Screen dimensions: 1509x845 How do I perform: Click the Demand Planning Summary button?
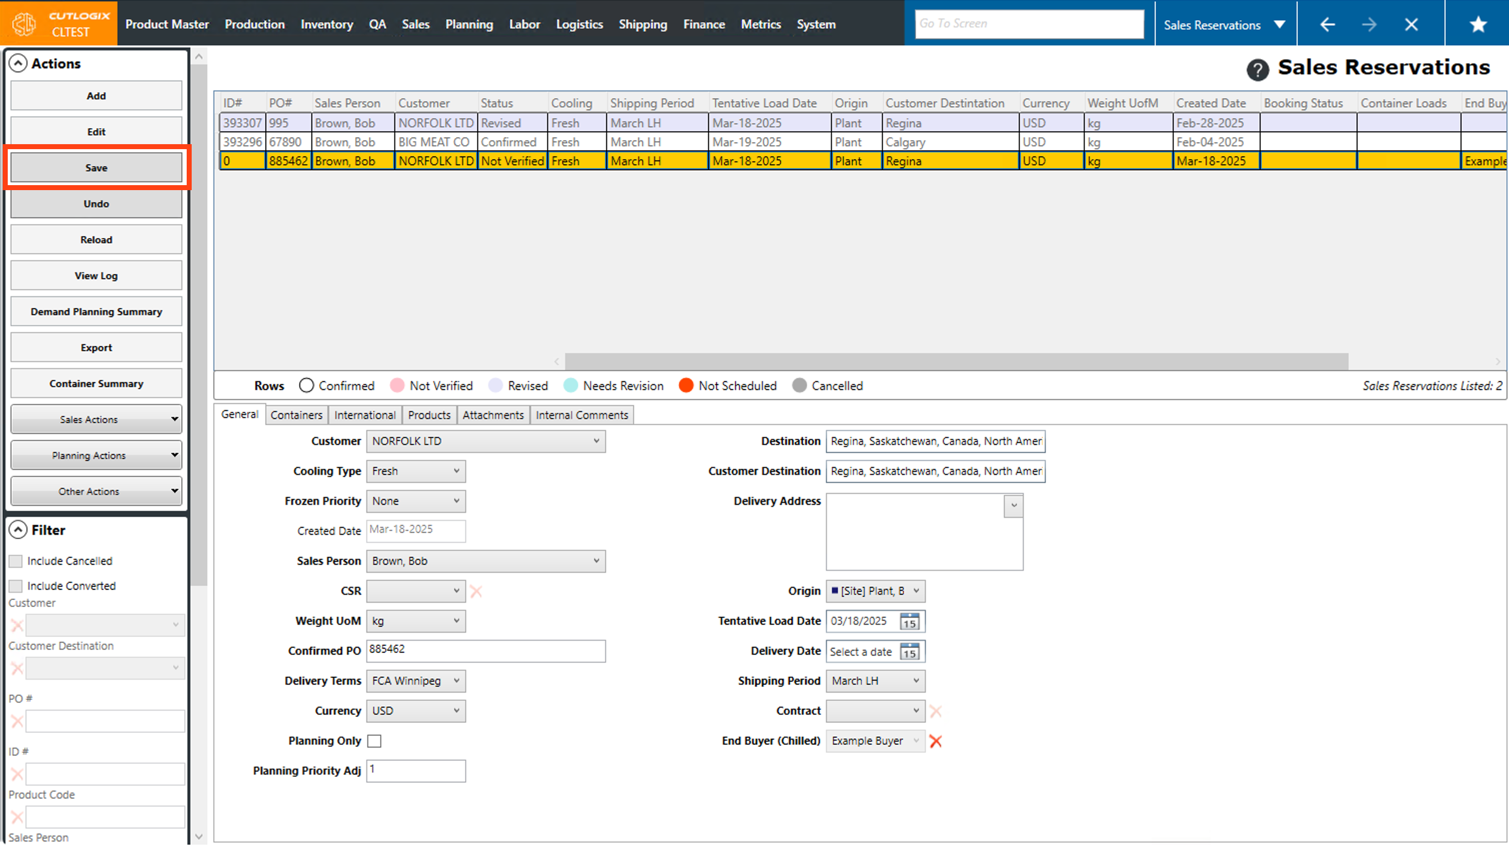[x=96, y=312]
